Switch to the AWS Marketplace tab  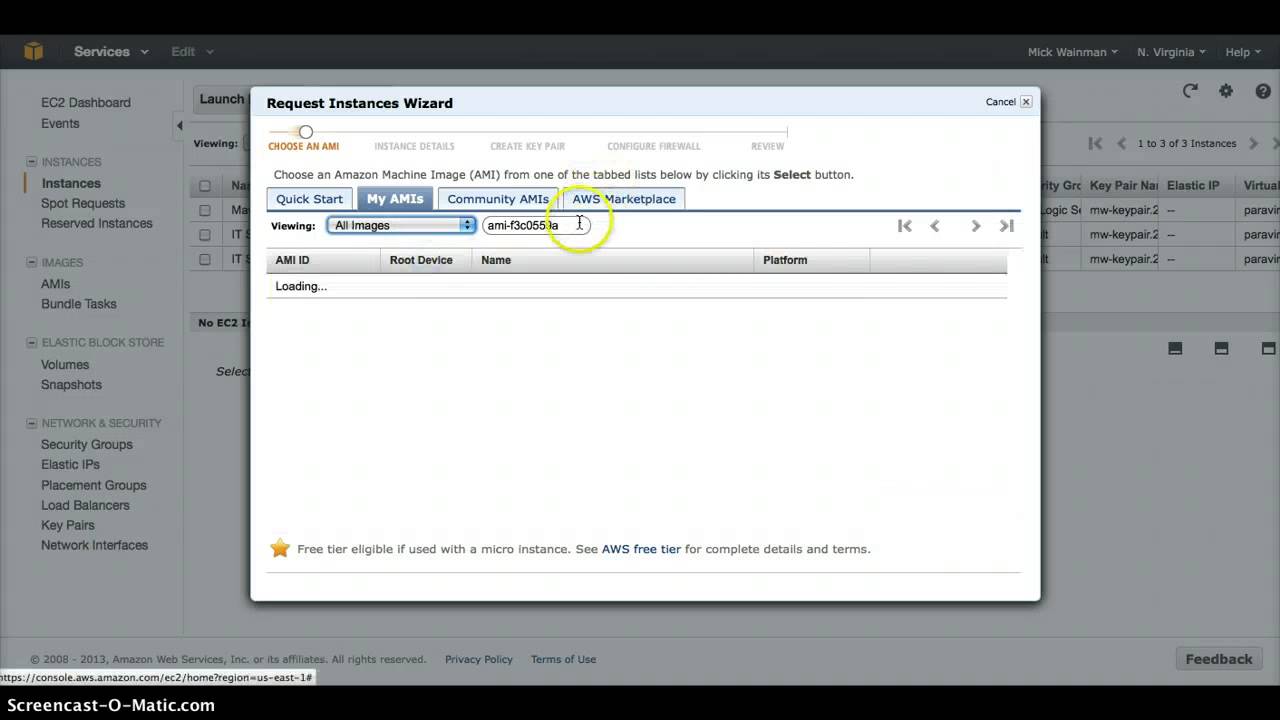click(624, 198)
